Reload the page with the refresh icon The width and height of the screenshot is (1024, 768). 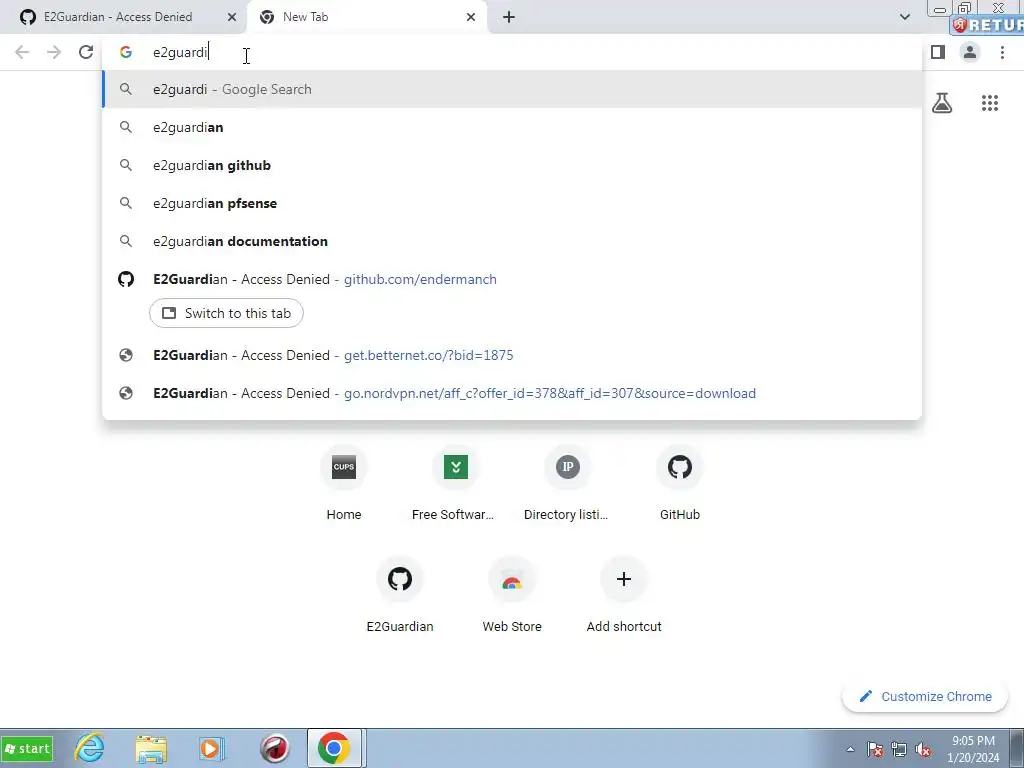tap(86, 52)
